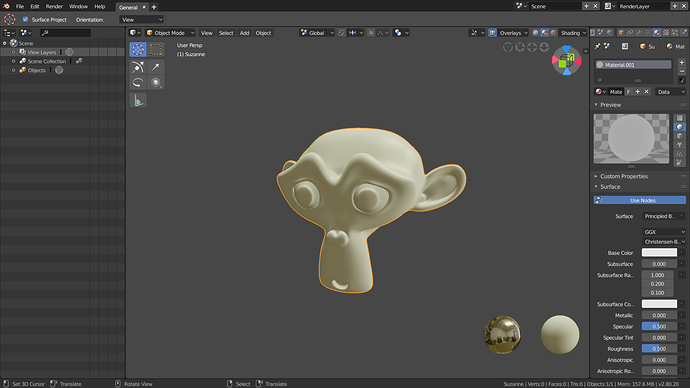Unlink material with X next to Mate
The width and height of the screenshot is (690, 388).
(646, 92)
